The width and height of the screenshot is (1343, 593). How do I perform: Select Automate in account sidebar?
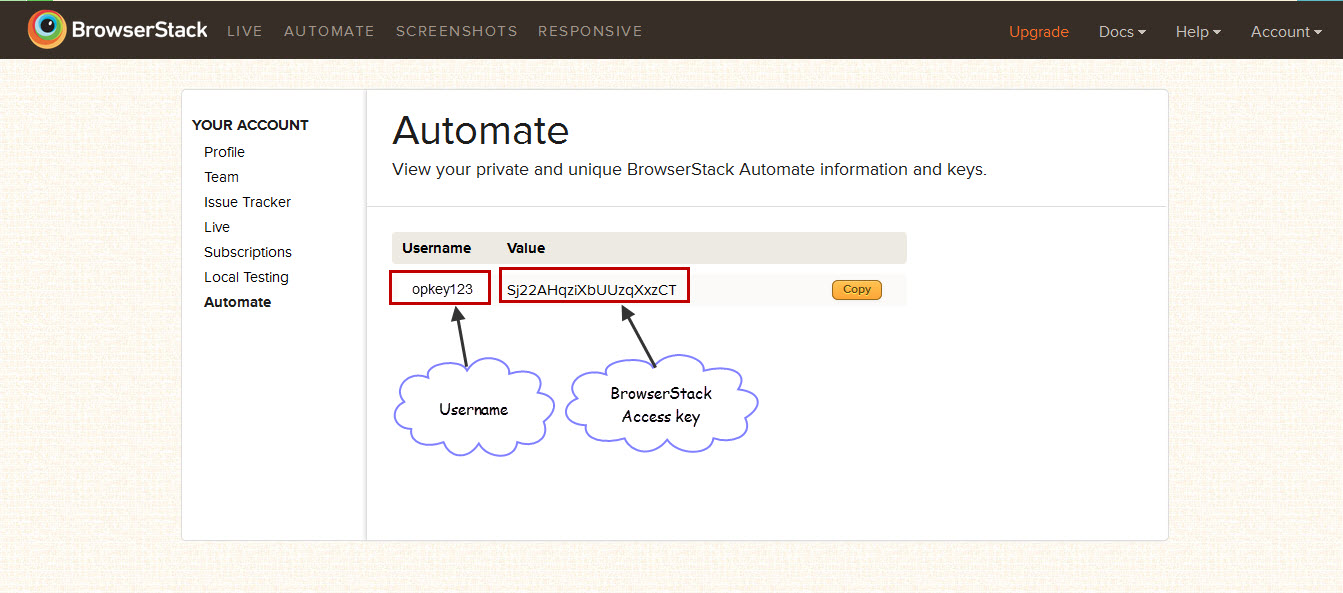point(237,302)
